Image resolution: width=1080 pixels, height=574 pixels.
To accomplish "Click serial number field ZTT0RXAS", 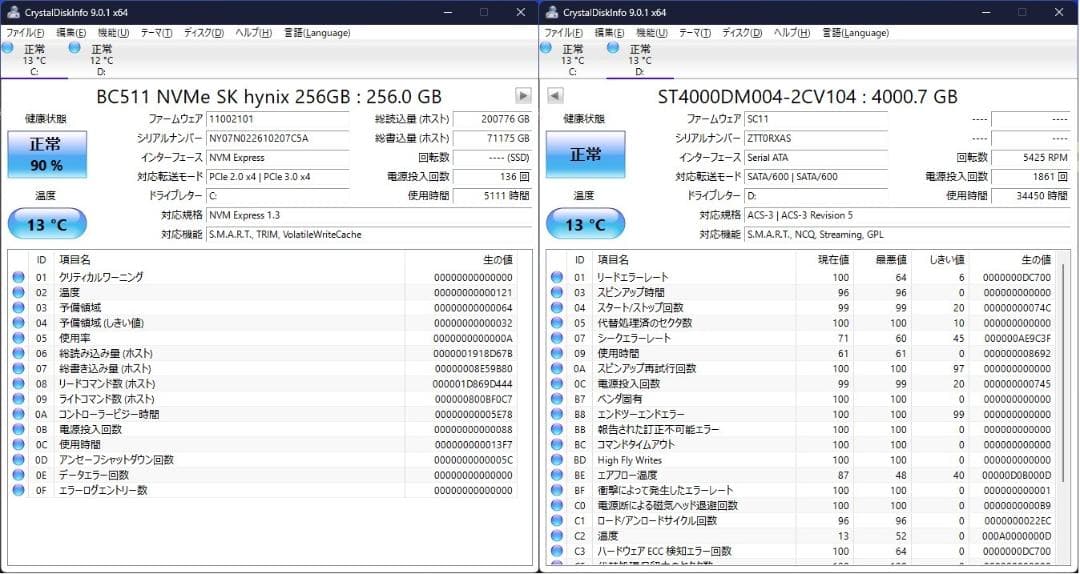I will [816, 139].
